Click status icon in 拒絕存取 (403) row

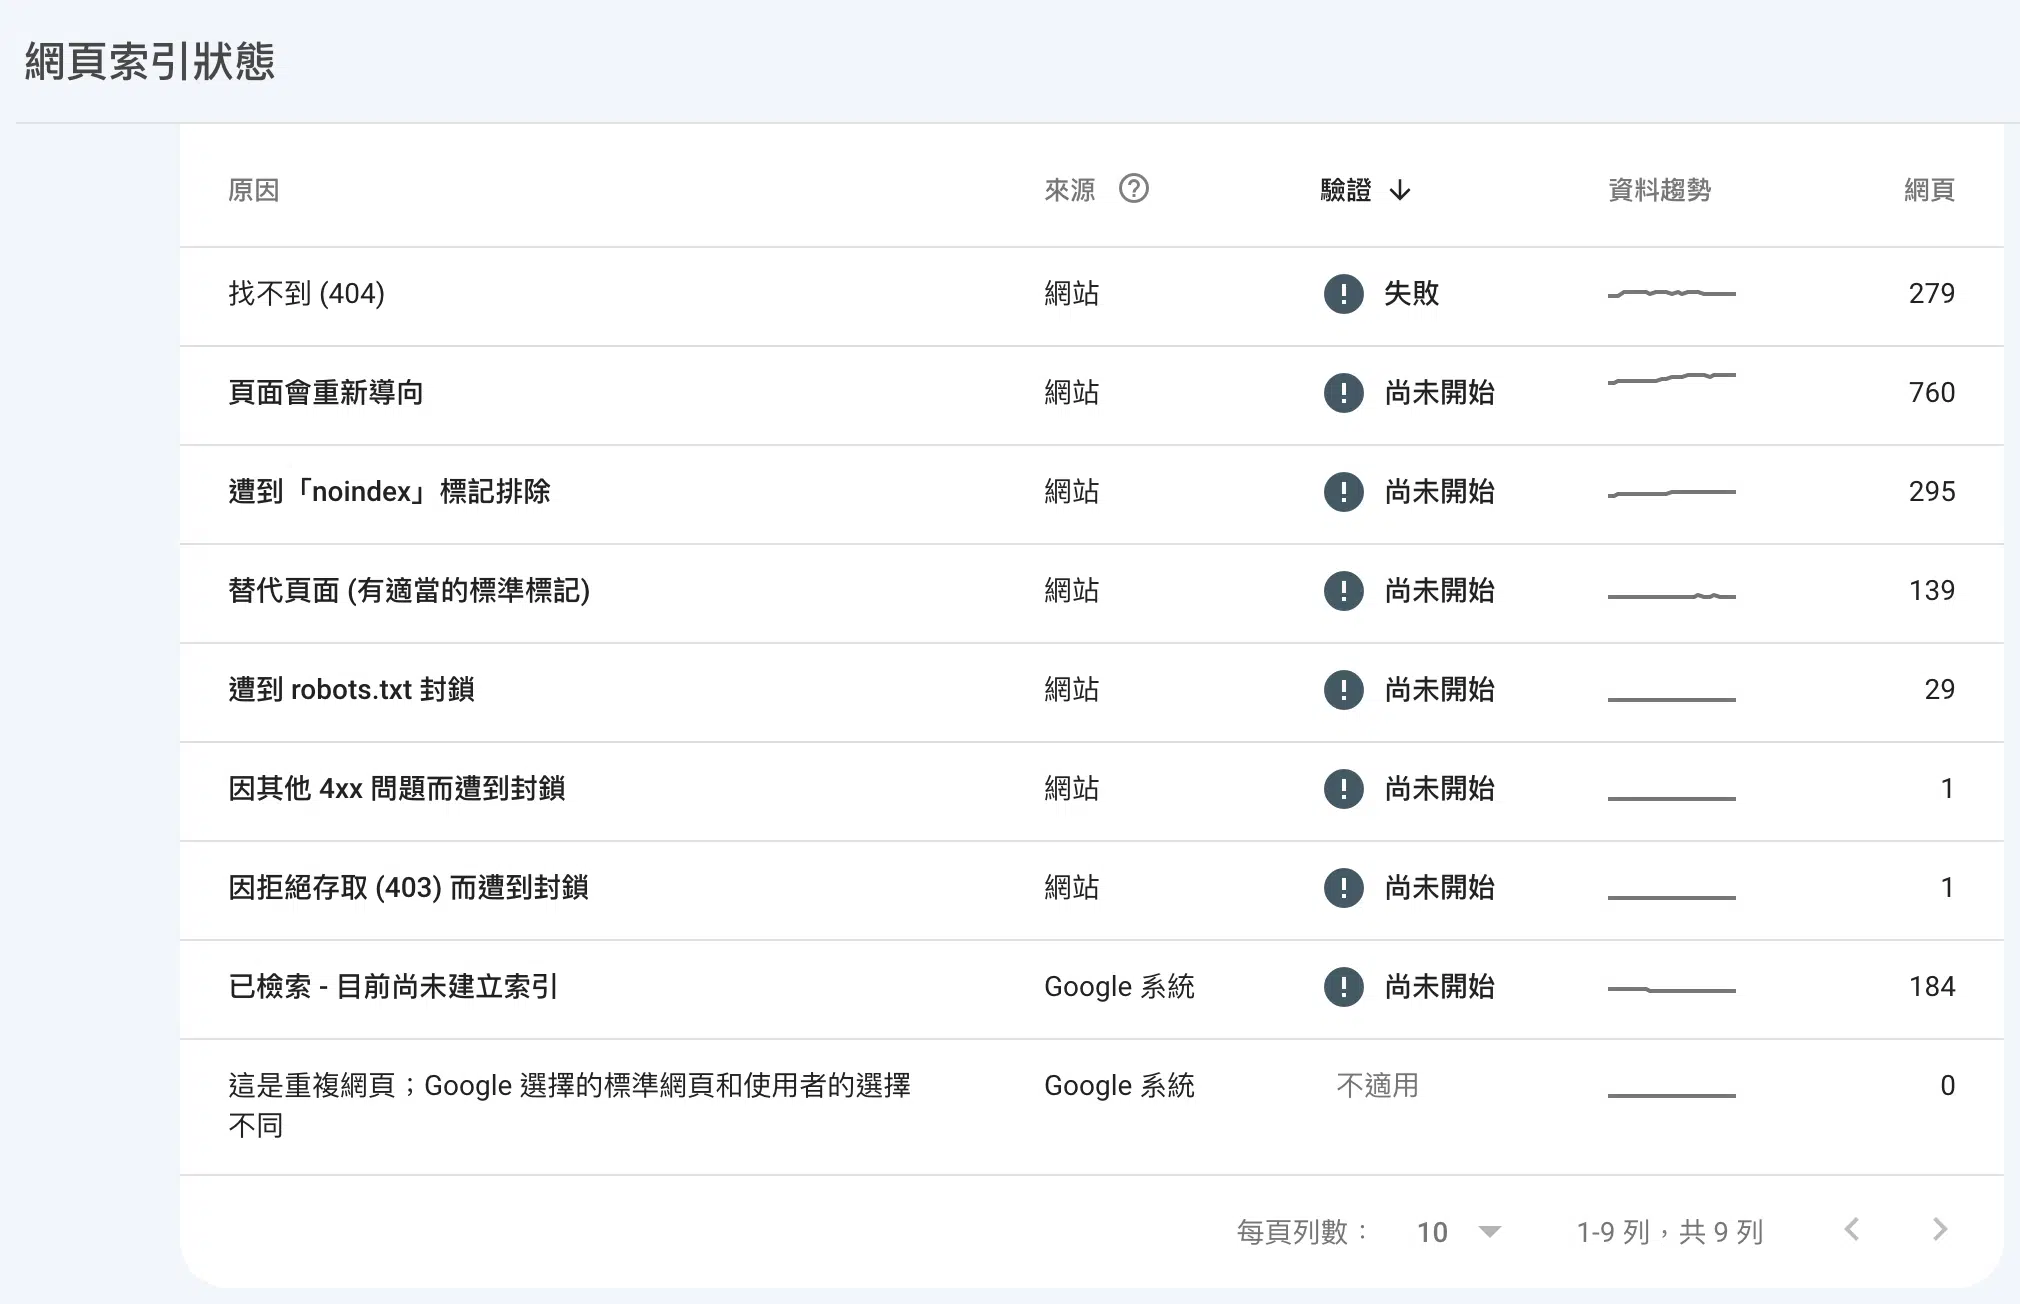click(1343, 888)
